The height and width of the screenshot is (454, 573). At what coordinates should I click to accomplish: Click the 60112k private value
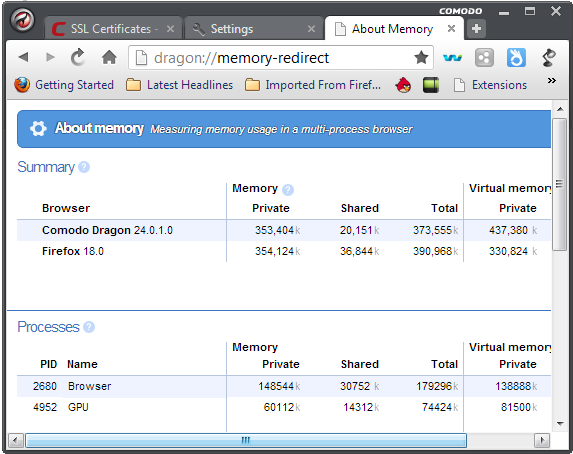pyautogui.click(x=282, y=407)
